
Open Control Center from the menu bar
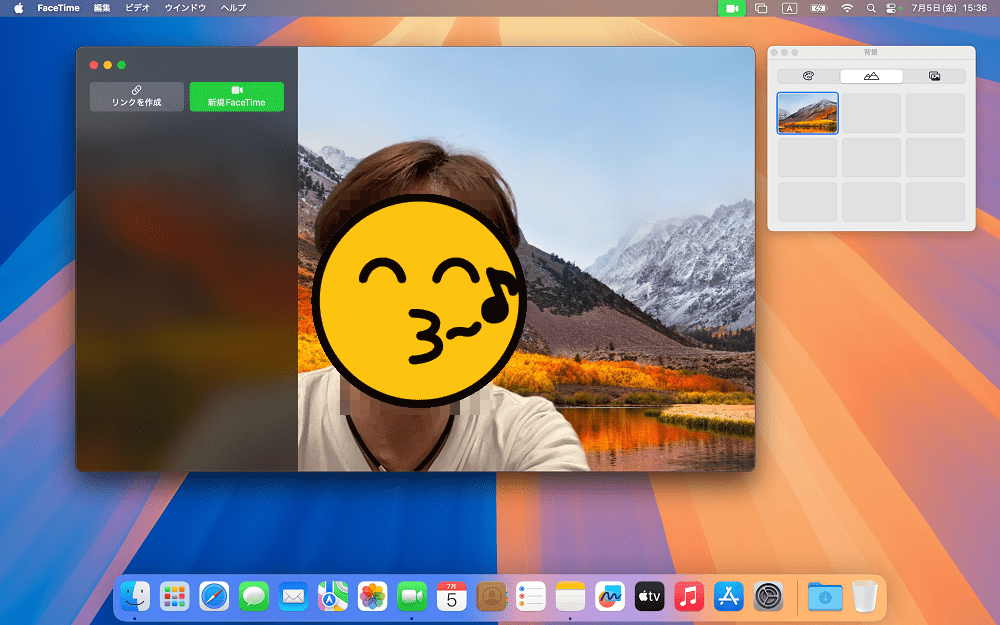click(892, 8)
